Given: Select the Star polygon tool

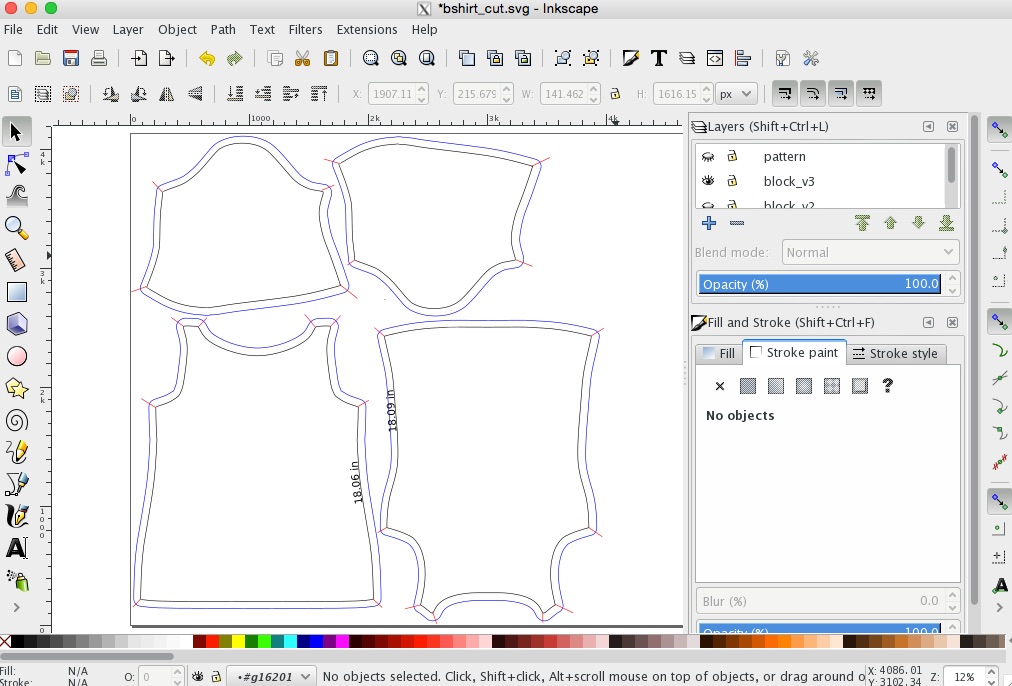Looking at the screenshot, I should tap(17, 388).
